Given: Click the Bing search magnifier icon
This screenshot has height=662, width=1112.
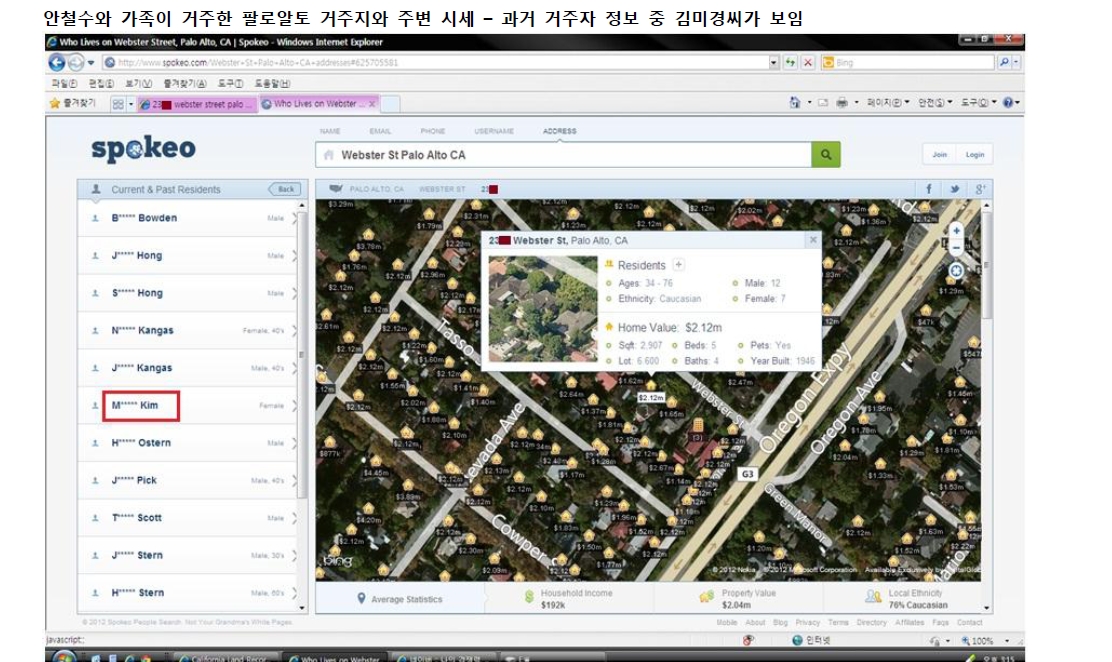Looking at the screenshot, I should [1004, 62].
